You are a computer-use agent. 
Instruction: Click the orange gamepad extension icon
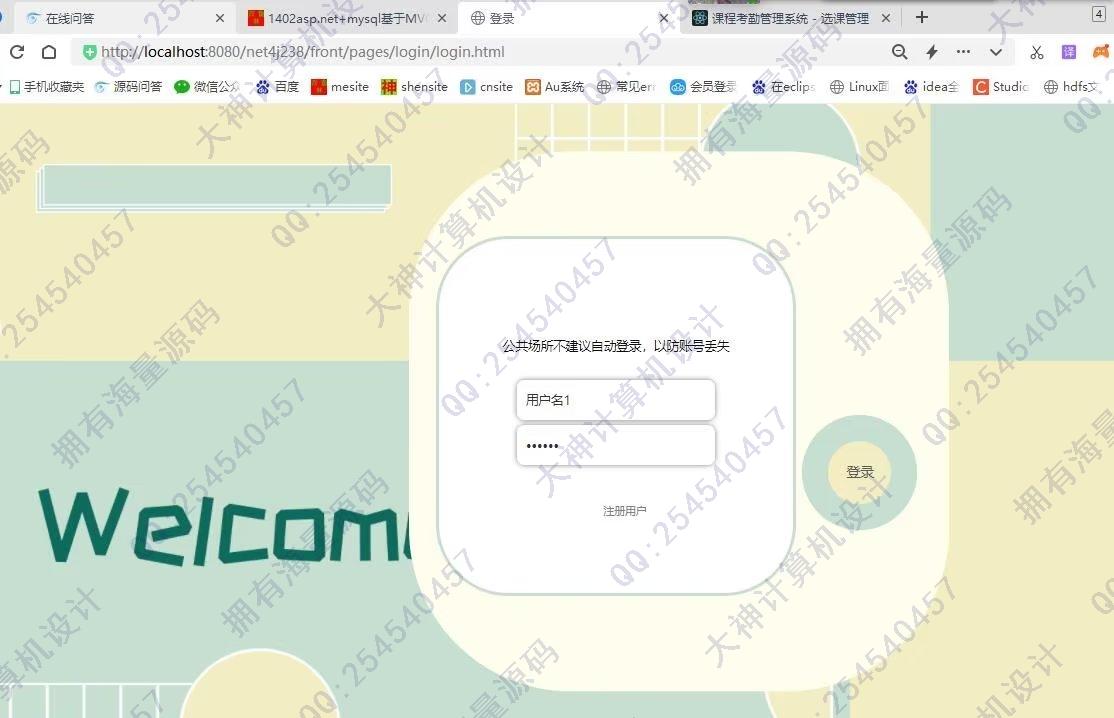click(1101, 52)
